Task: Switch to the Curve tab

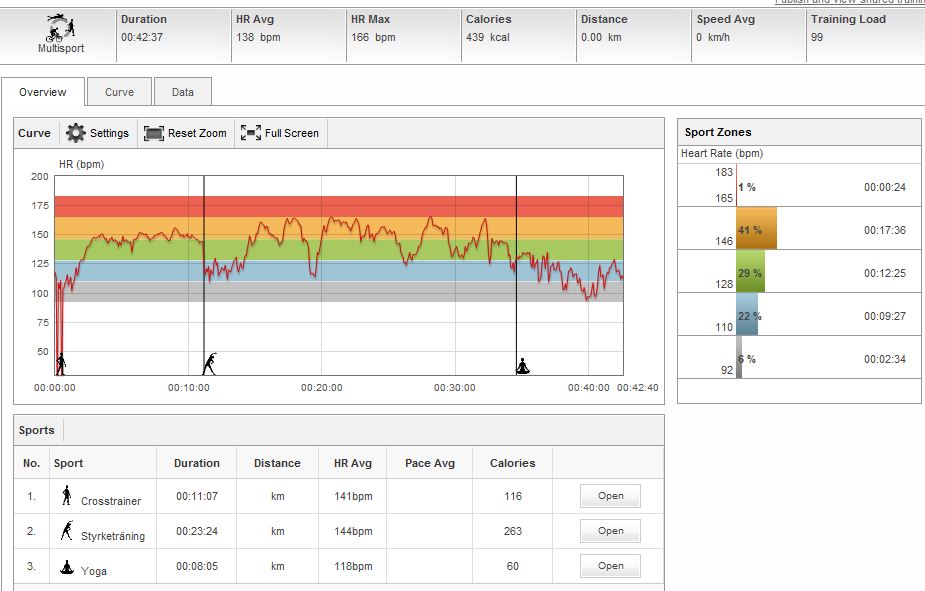Action: (119, 92)
